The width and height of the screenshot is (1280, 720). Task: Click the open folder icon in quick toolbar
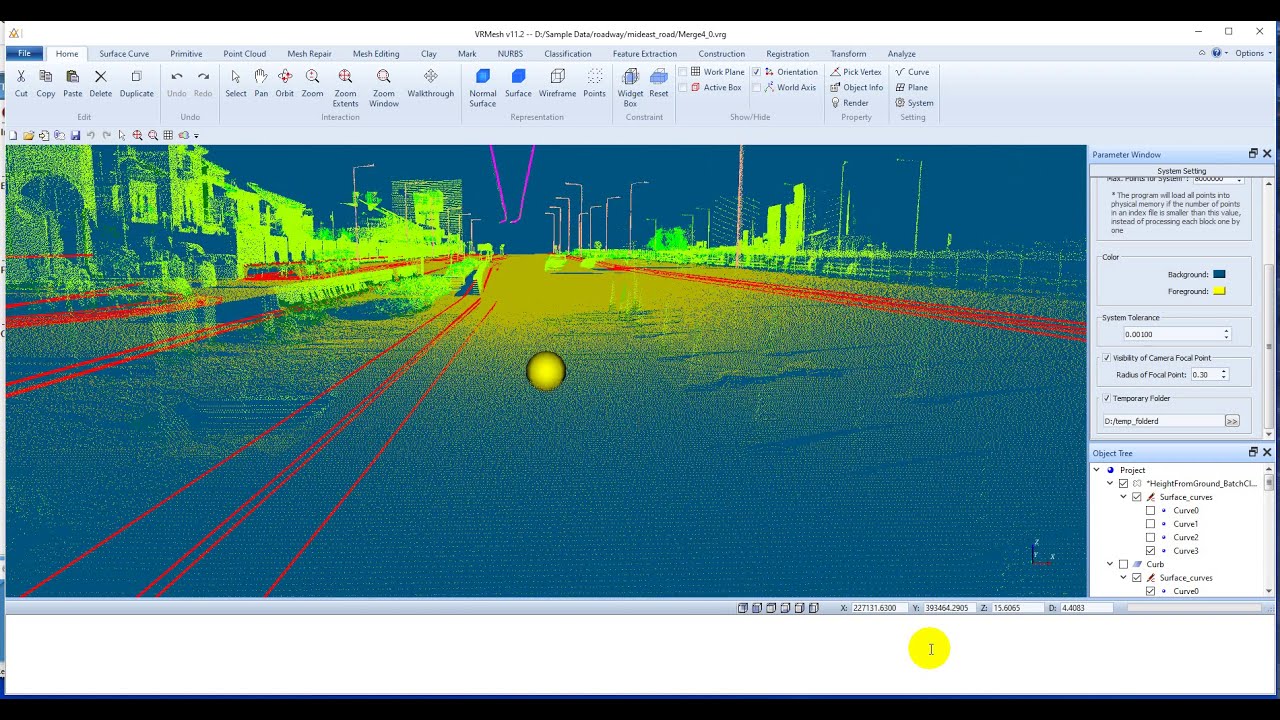coord(28,135)
